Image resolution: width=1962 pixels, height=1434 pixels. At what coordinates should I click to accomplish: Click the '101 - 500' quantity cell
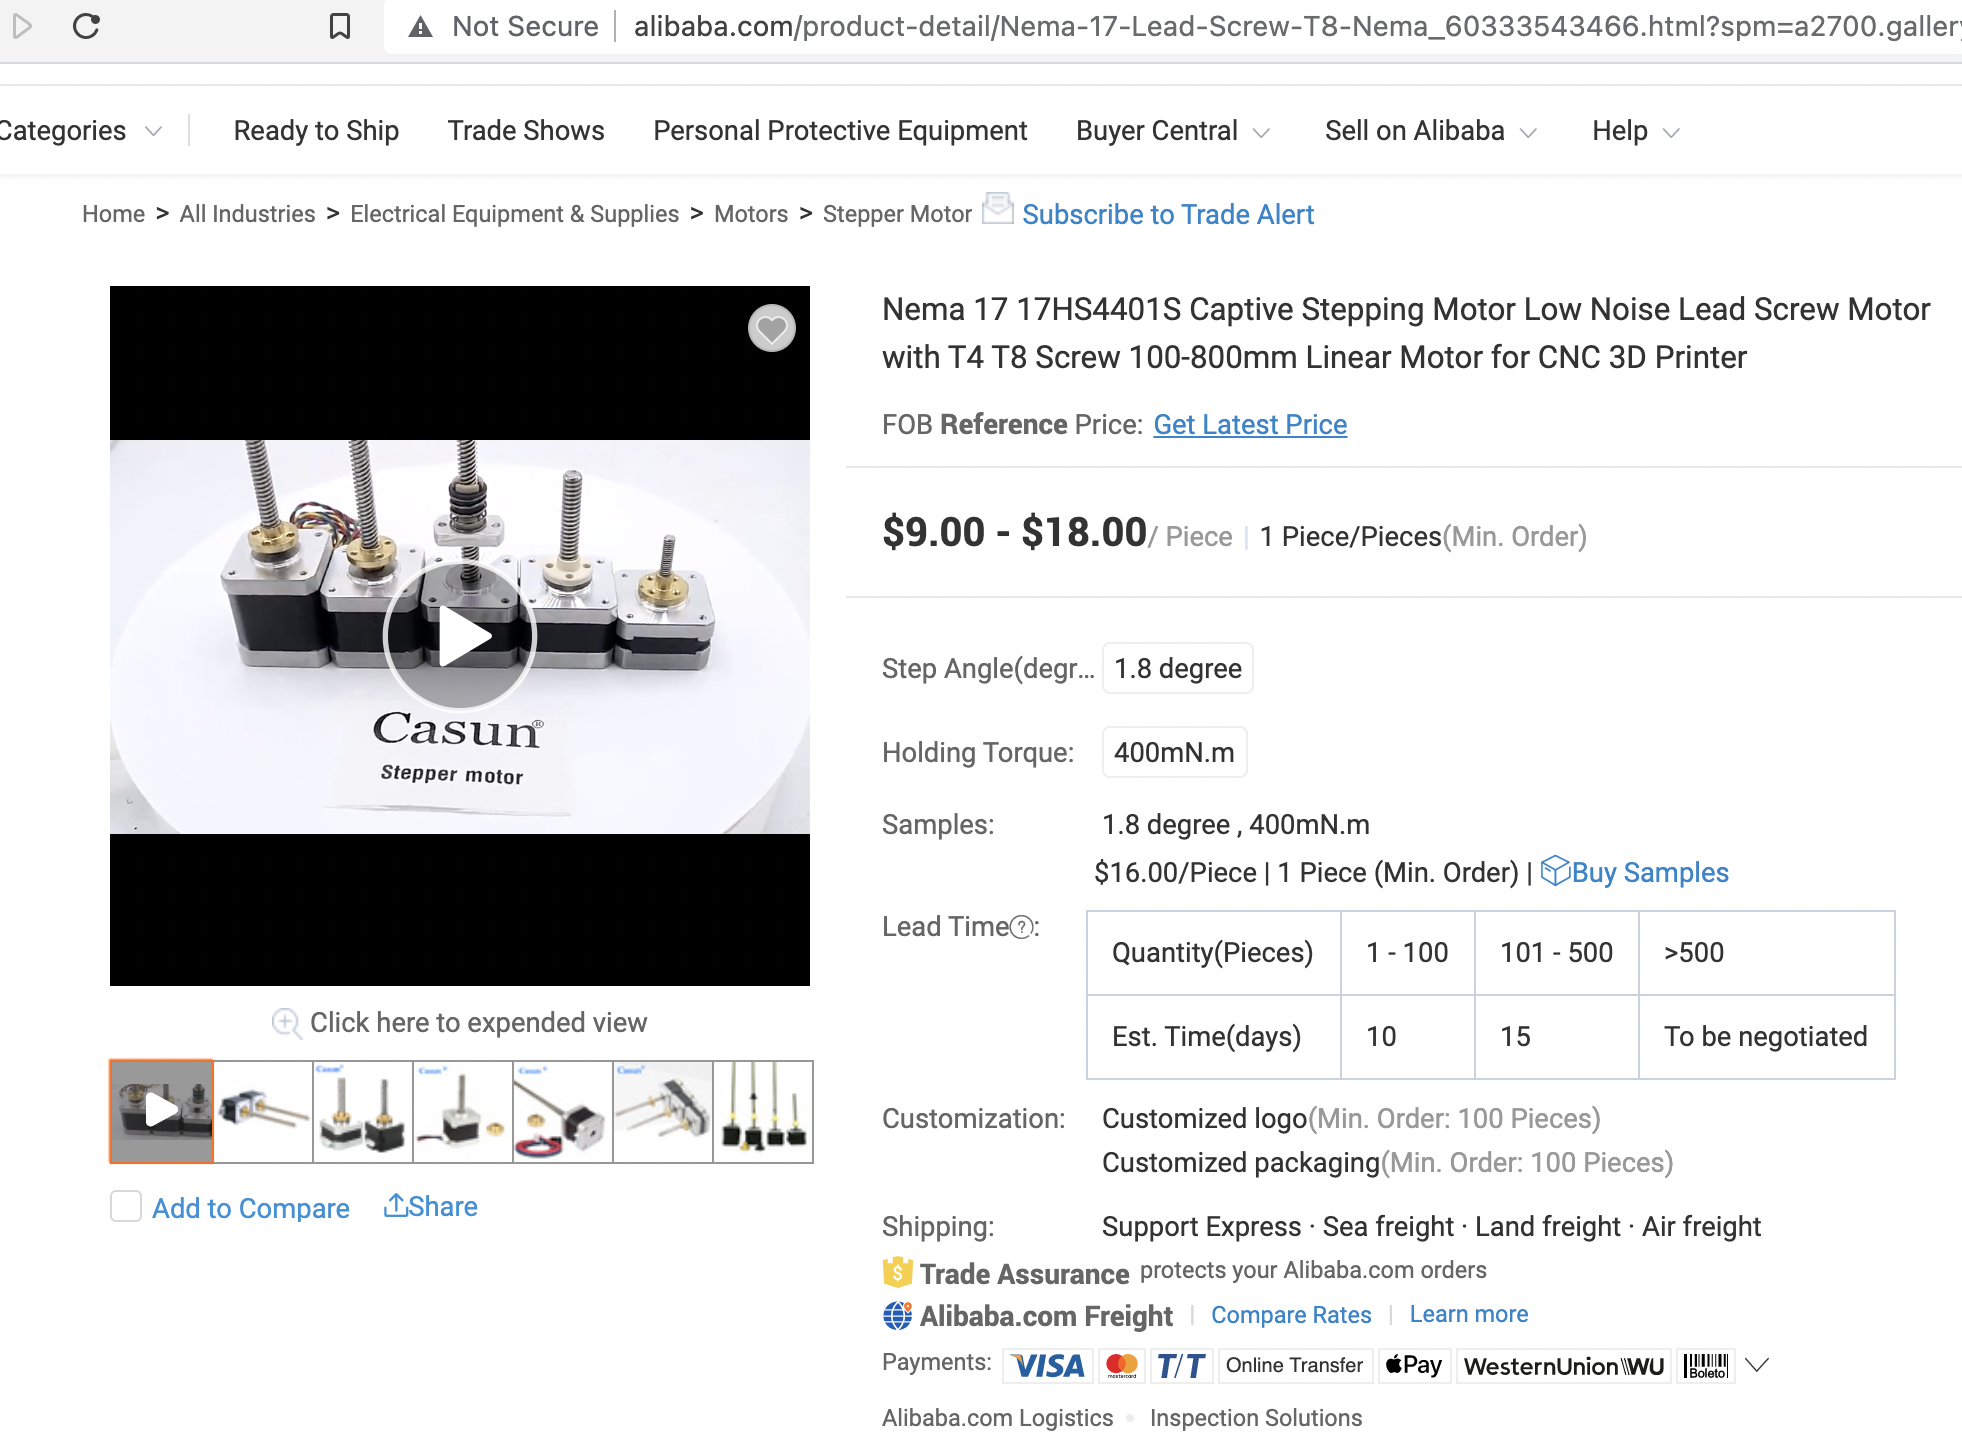click(x=1556, y=953)
